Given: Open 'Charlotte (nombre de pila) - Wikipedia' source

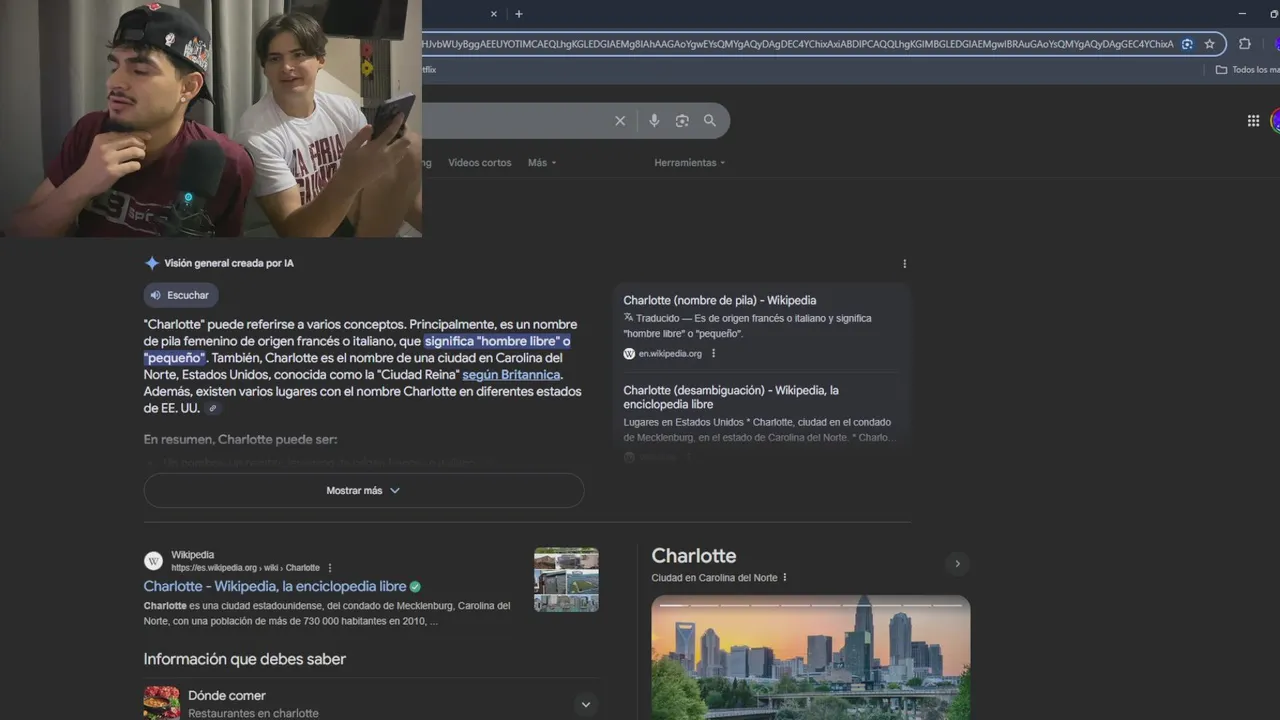Looking at the screenshot, I should tap(720, 300).
